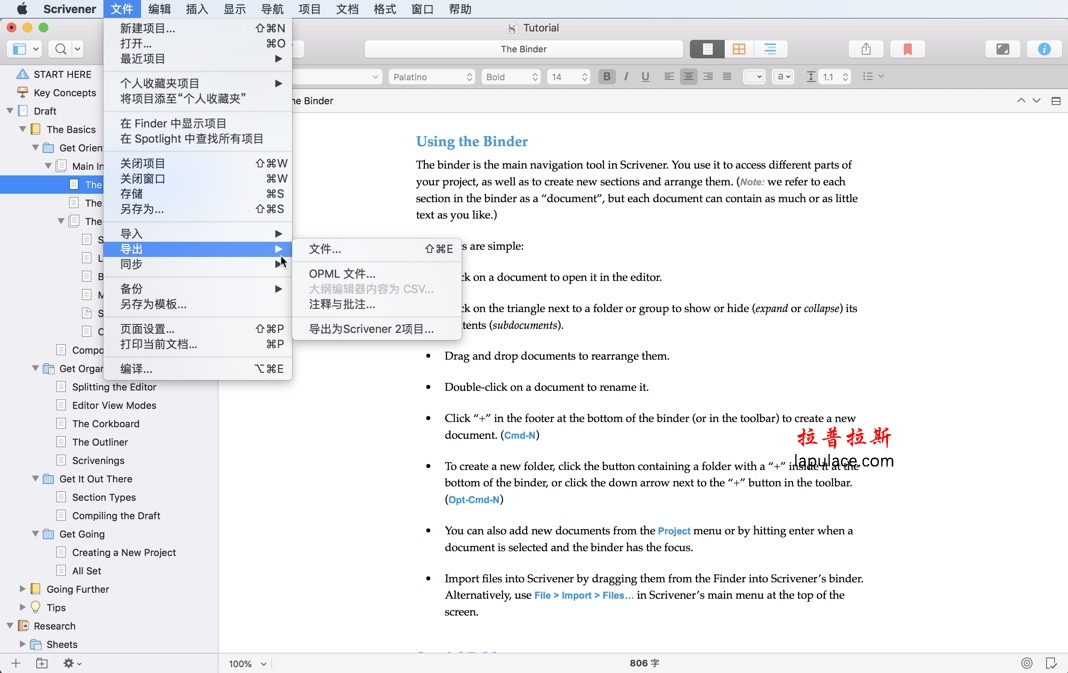Open the Palatino font dropdown
This screenshot has width=1068, height=673.
432,77
